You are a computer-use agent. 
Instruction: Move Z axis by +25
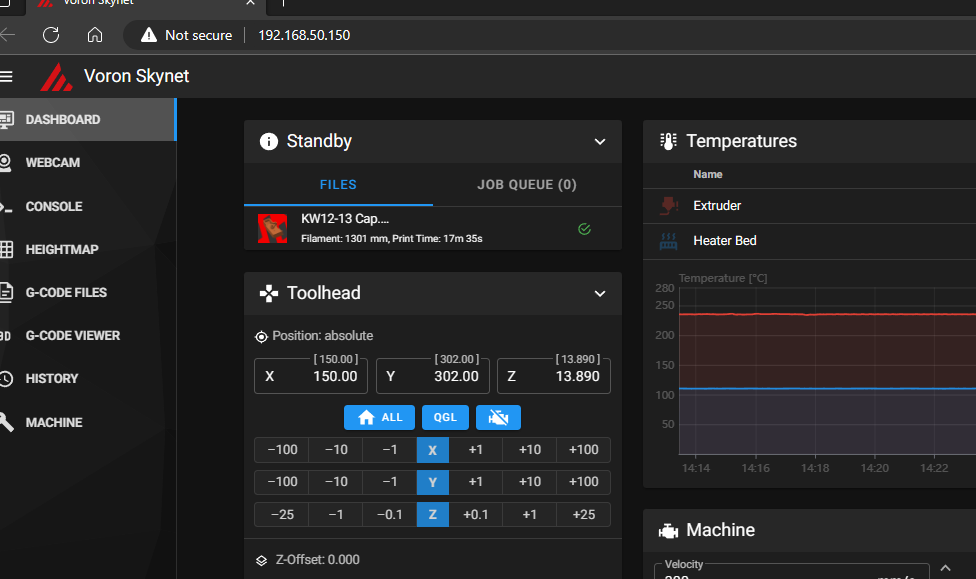(584, 514)
